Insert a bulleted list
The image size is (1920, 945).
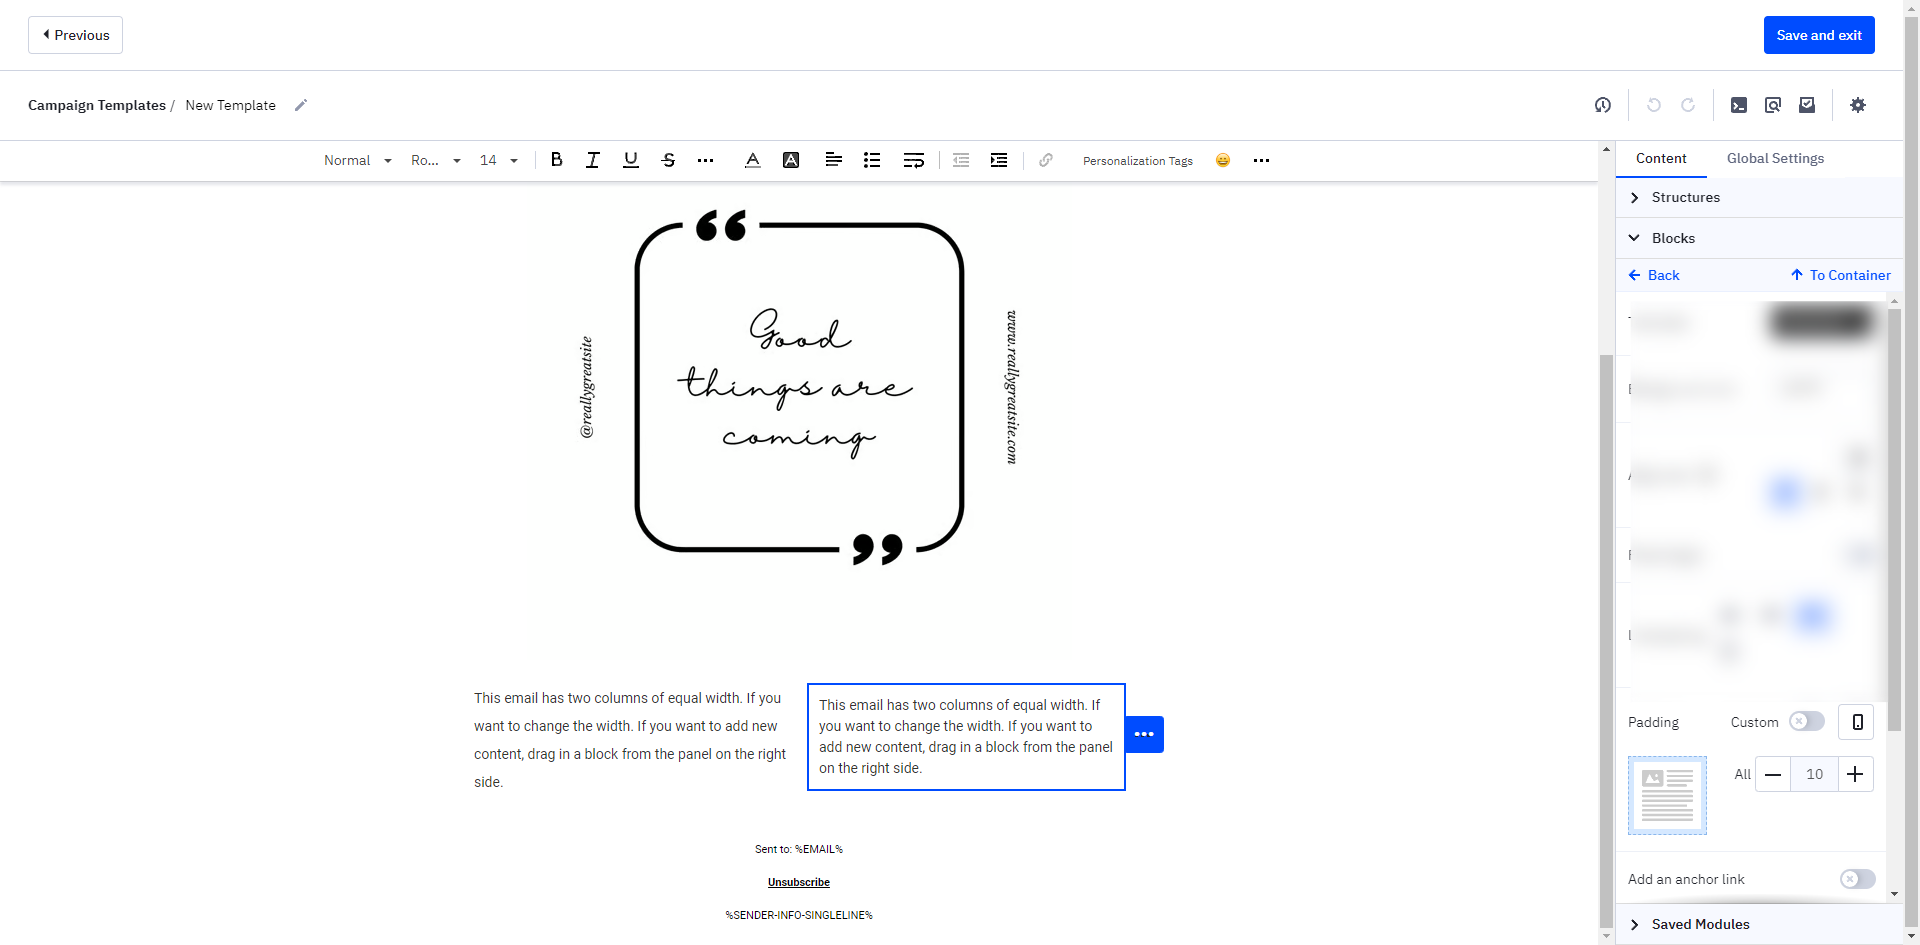click(872, 160)
